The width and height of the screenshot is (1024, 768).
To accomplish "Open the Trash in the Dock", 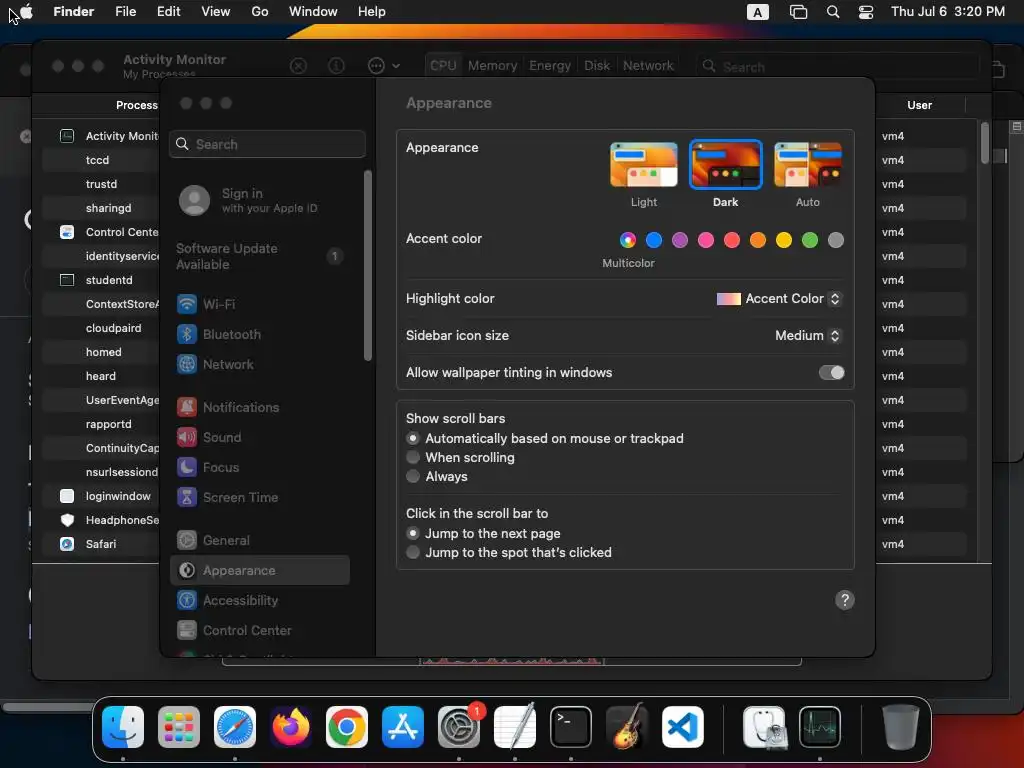I will [901, 727].
